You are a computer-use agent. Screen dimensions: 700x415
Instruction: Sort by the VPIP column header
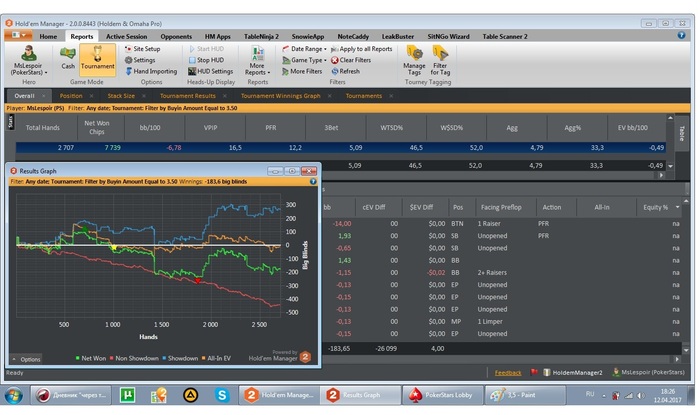point(210,128)
